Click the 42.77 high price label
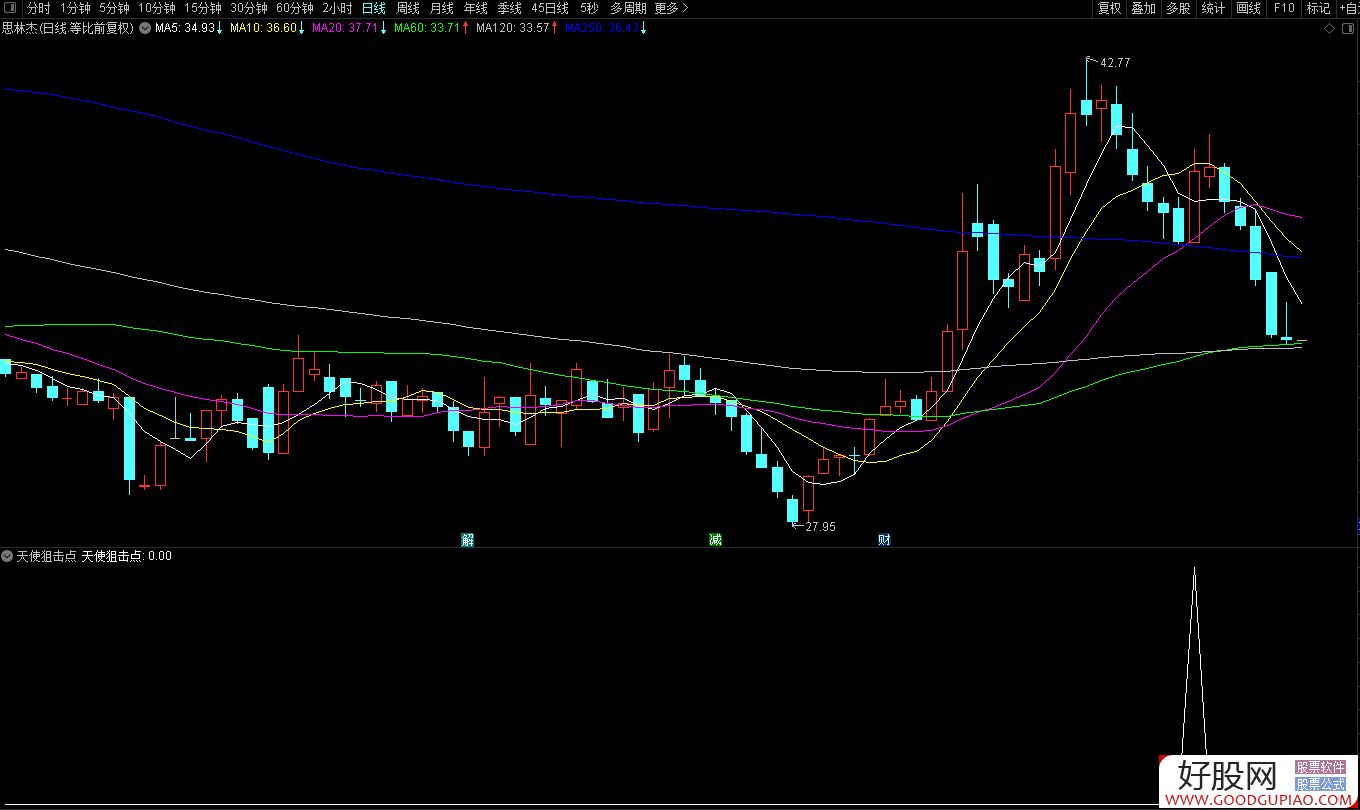This screenshot has width=1360, height=810. [x=1115, y=62]
